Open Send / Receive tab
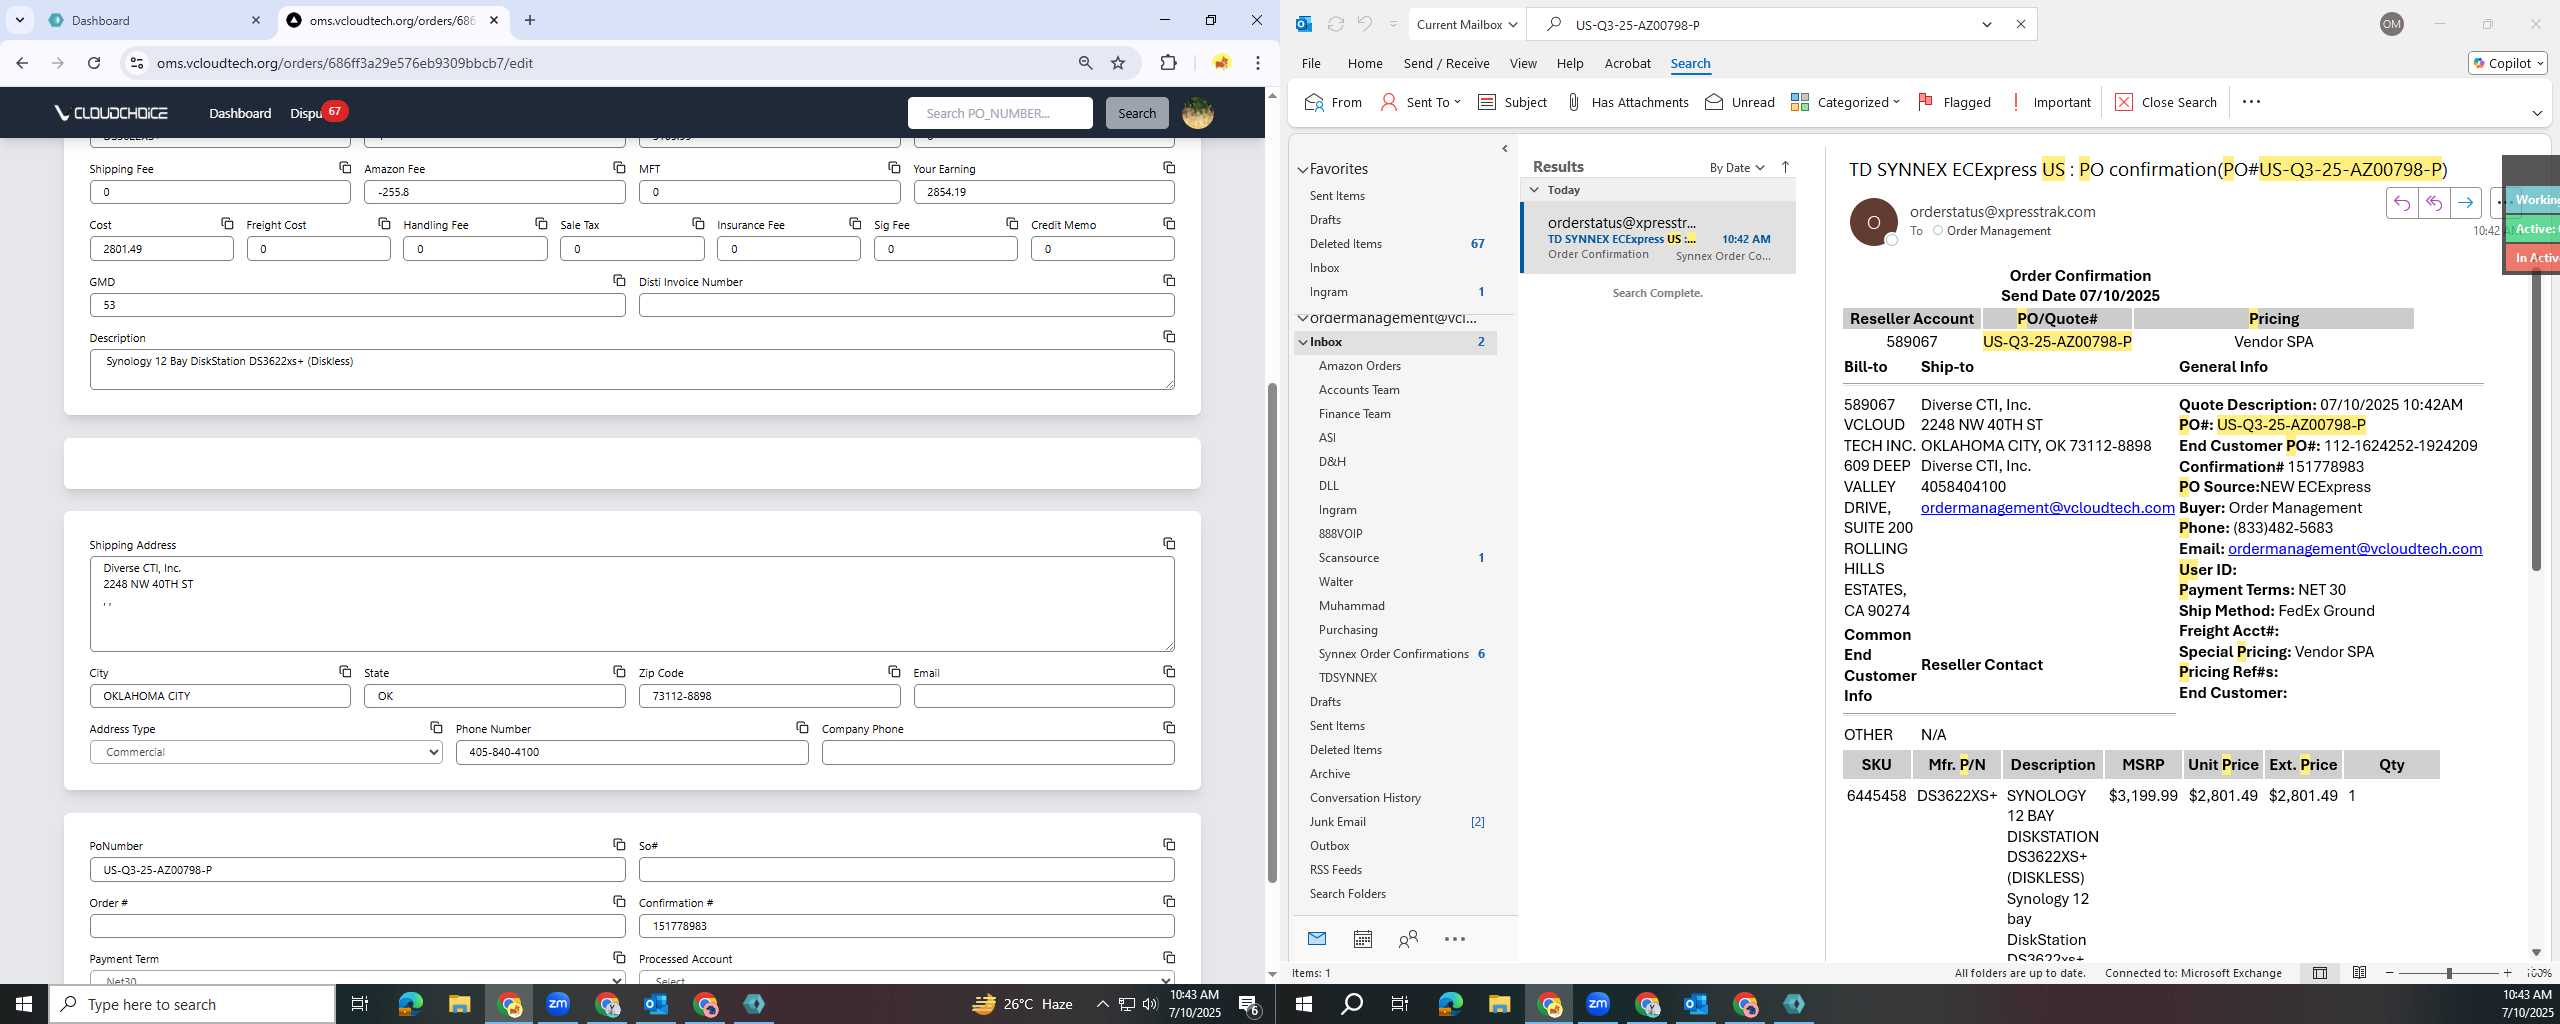Image resolution: width=2560 pixels, height=1024 pixels. click(1446, 63)
